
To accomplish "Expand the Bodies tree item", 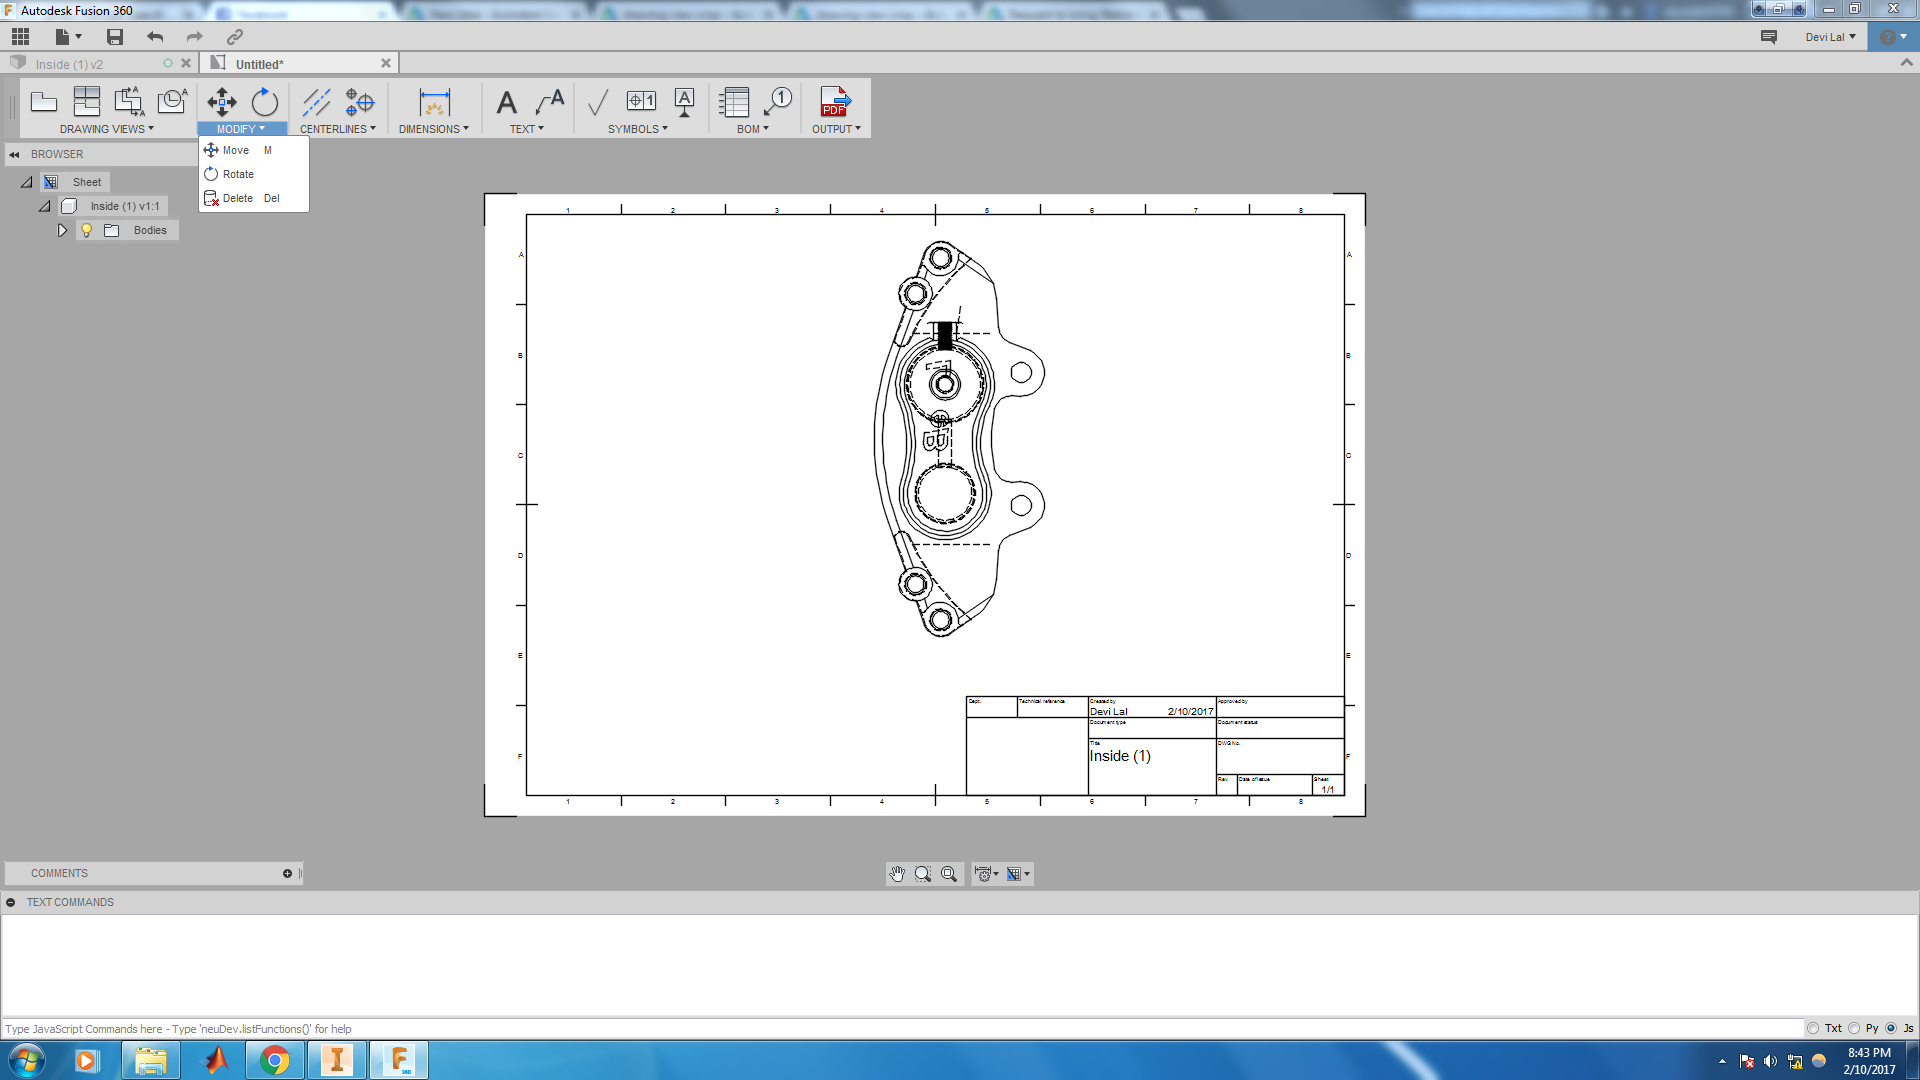I will [x=62, y=231].
